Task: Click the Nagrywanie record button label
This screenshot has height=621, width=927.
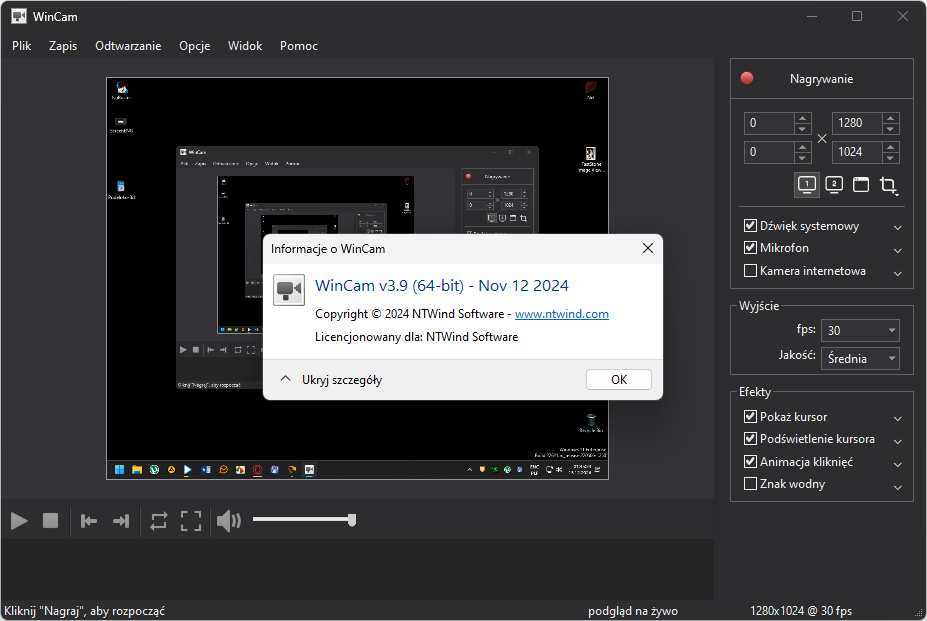Action: pyautogui.click(x=821, y=79)
